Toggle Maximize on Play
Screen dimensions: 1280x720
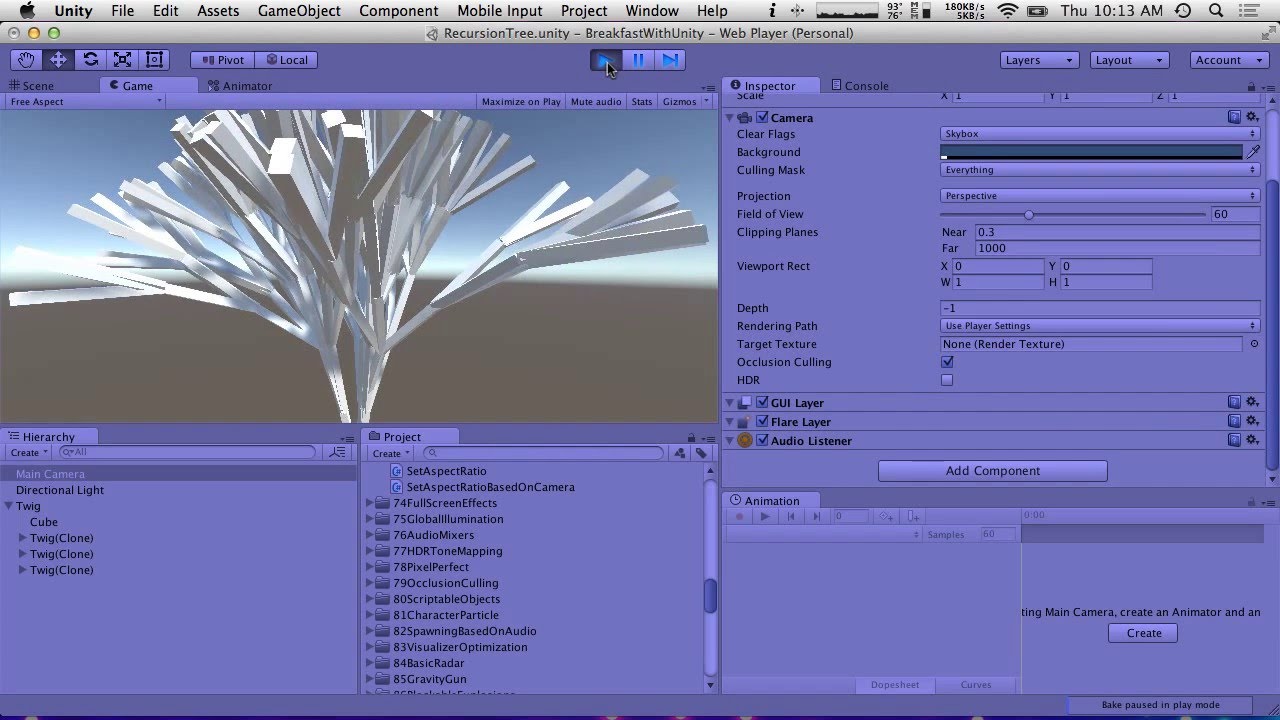point(521,102)
